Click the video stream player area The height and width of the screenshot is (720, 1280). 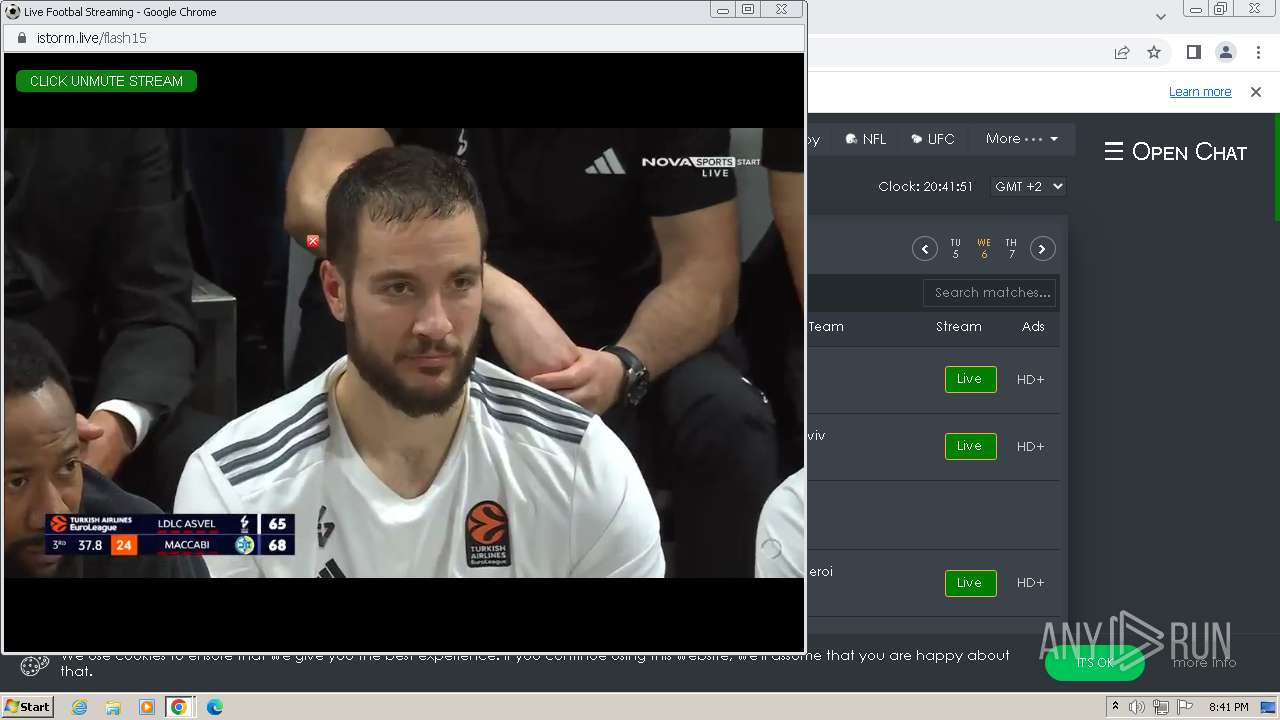pyautogui.click(x=404, y=352)
